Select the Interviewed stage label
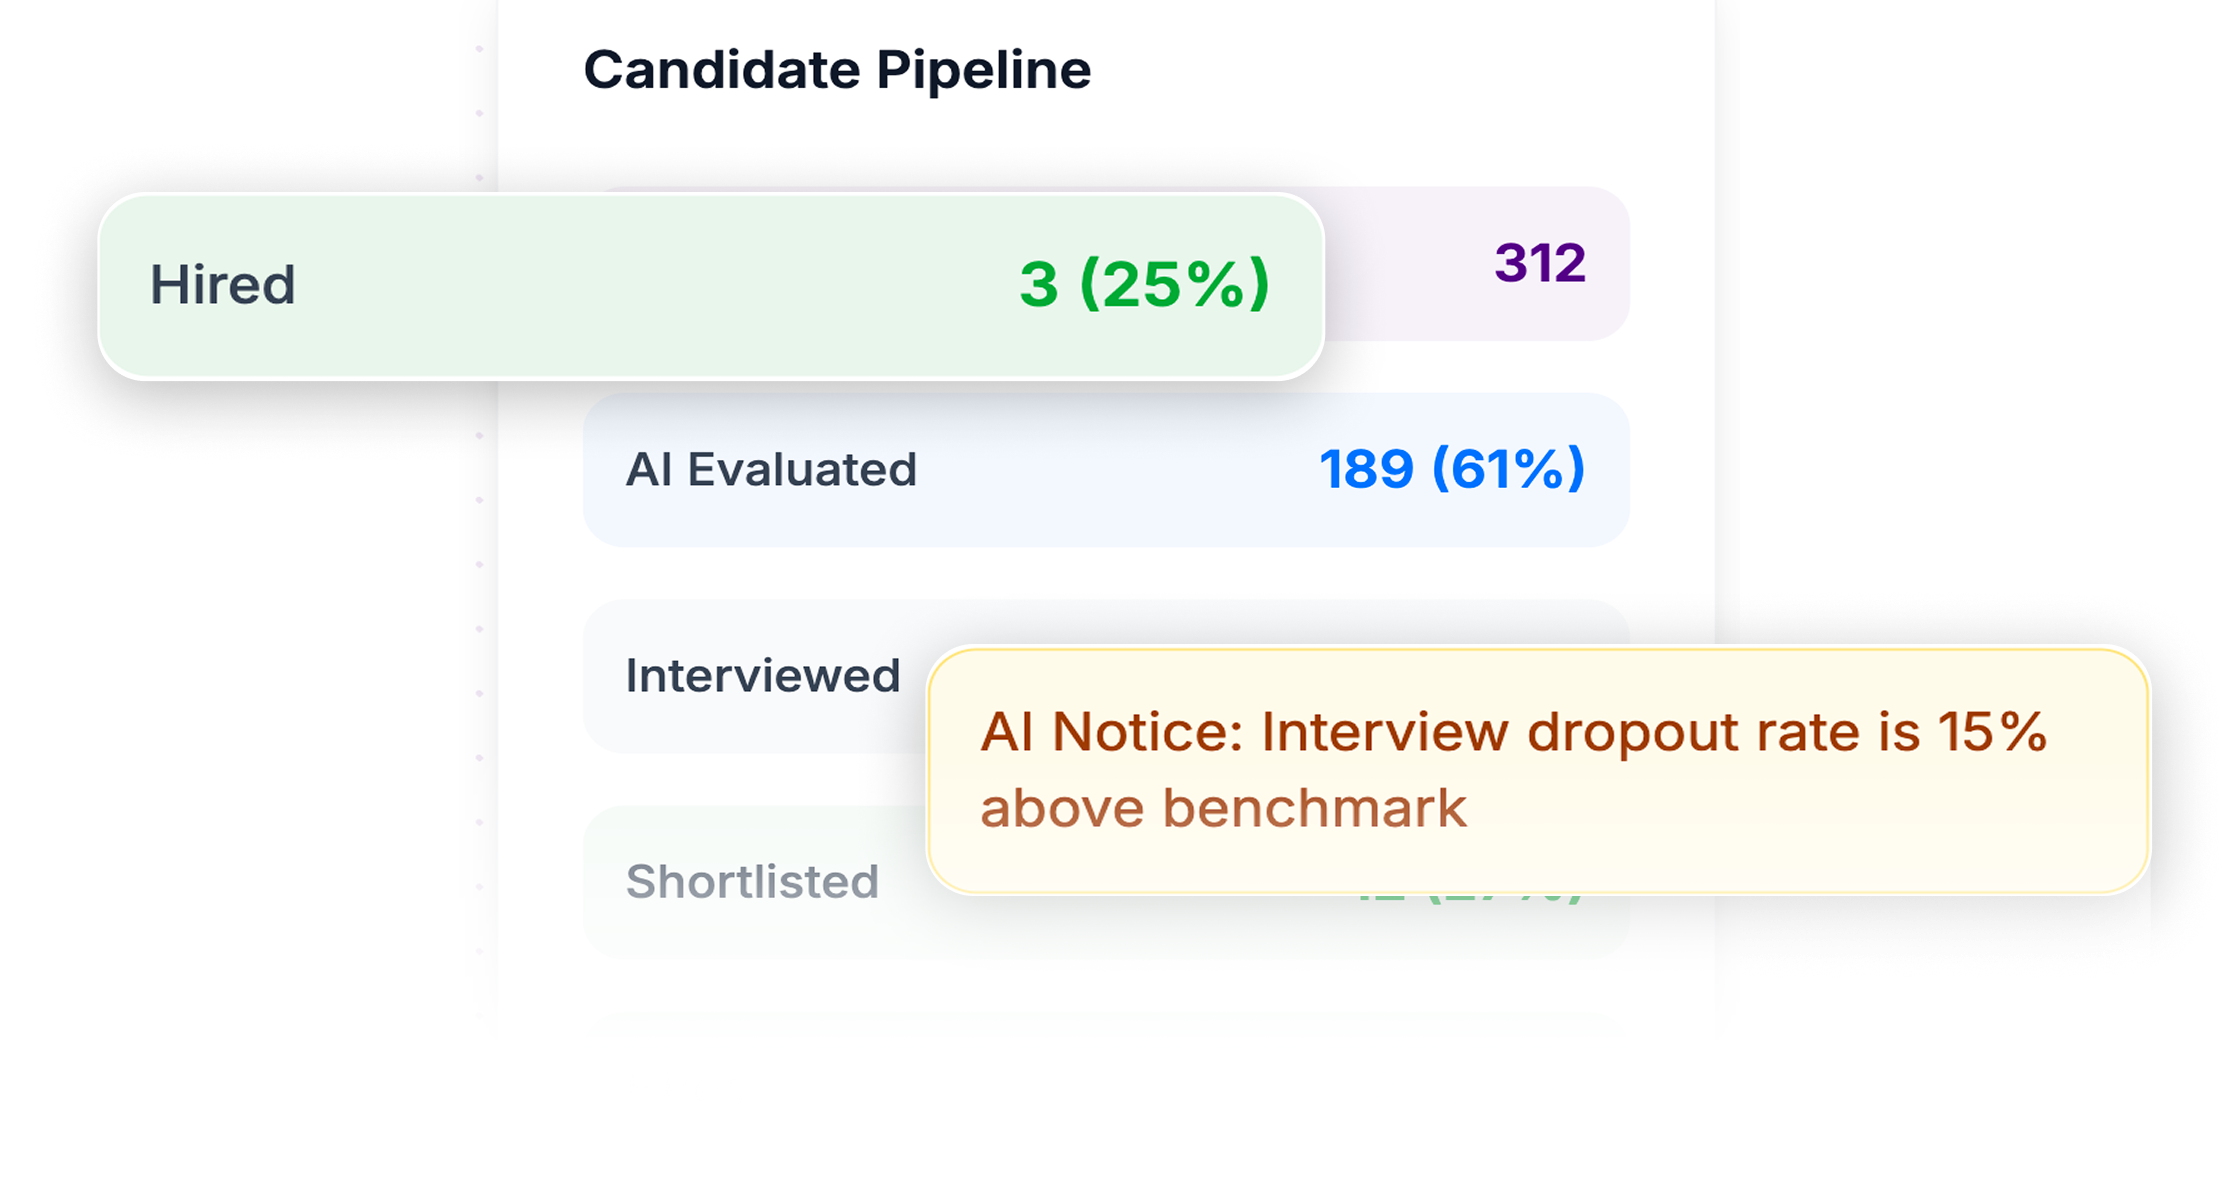Screen dimensions: 2227x1196 [x=762, y=675]
